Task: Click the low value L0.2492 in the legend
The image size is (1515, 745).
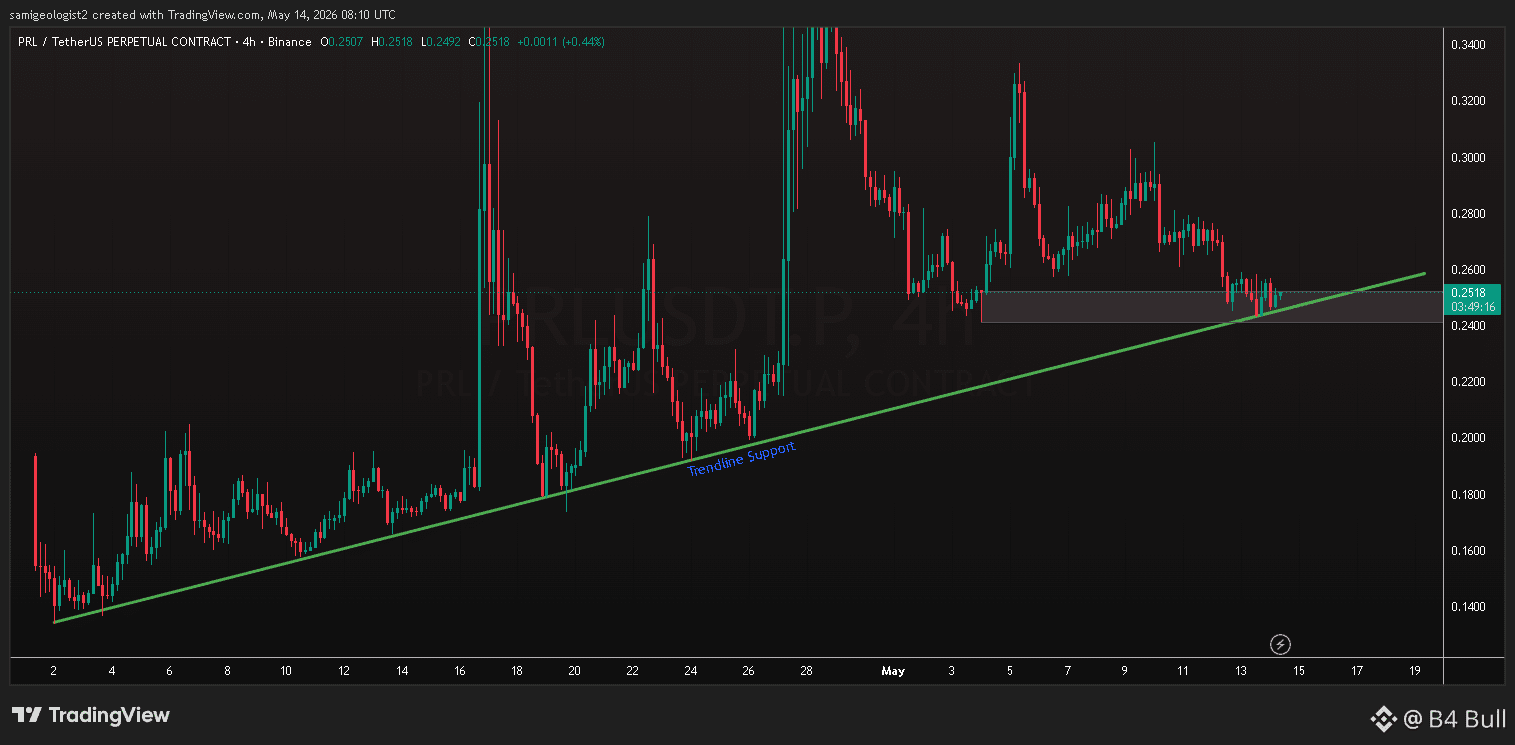Action: 442,42
